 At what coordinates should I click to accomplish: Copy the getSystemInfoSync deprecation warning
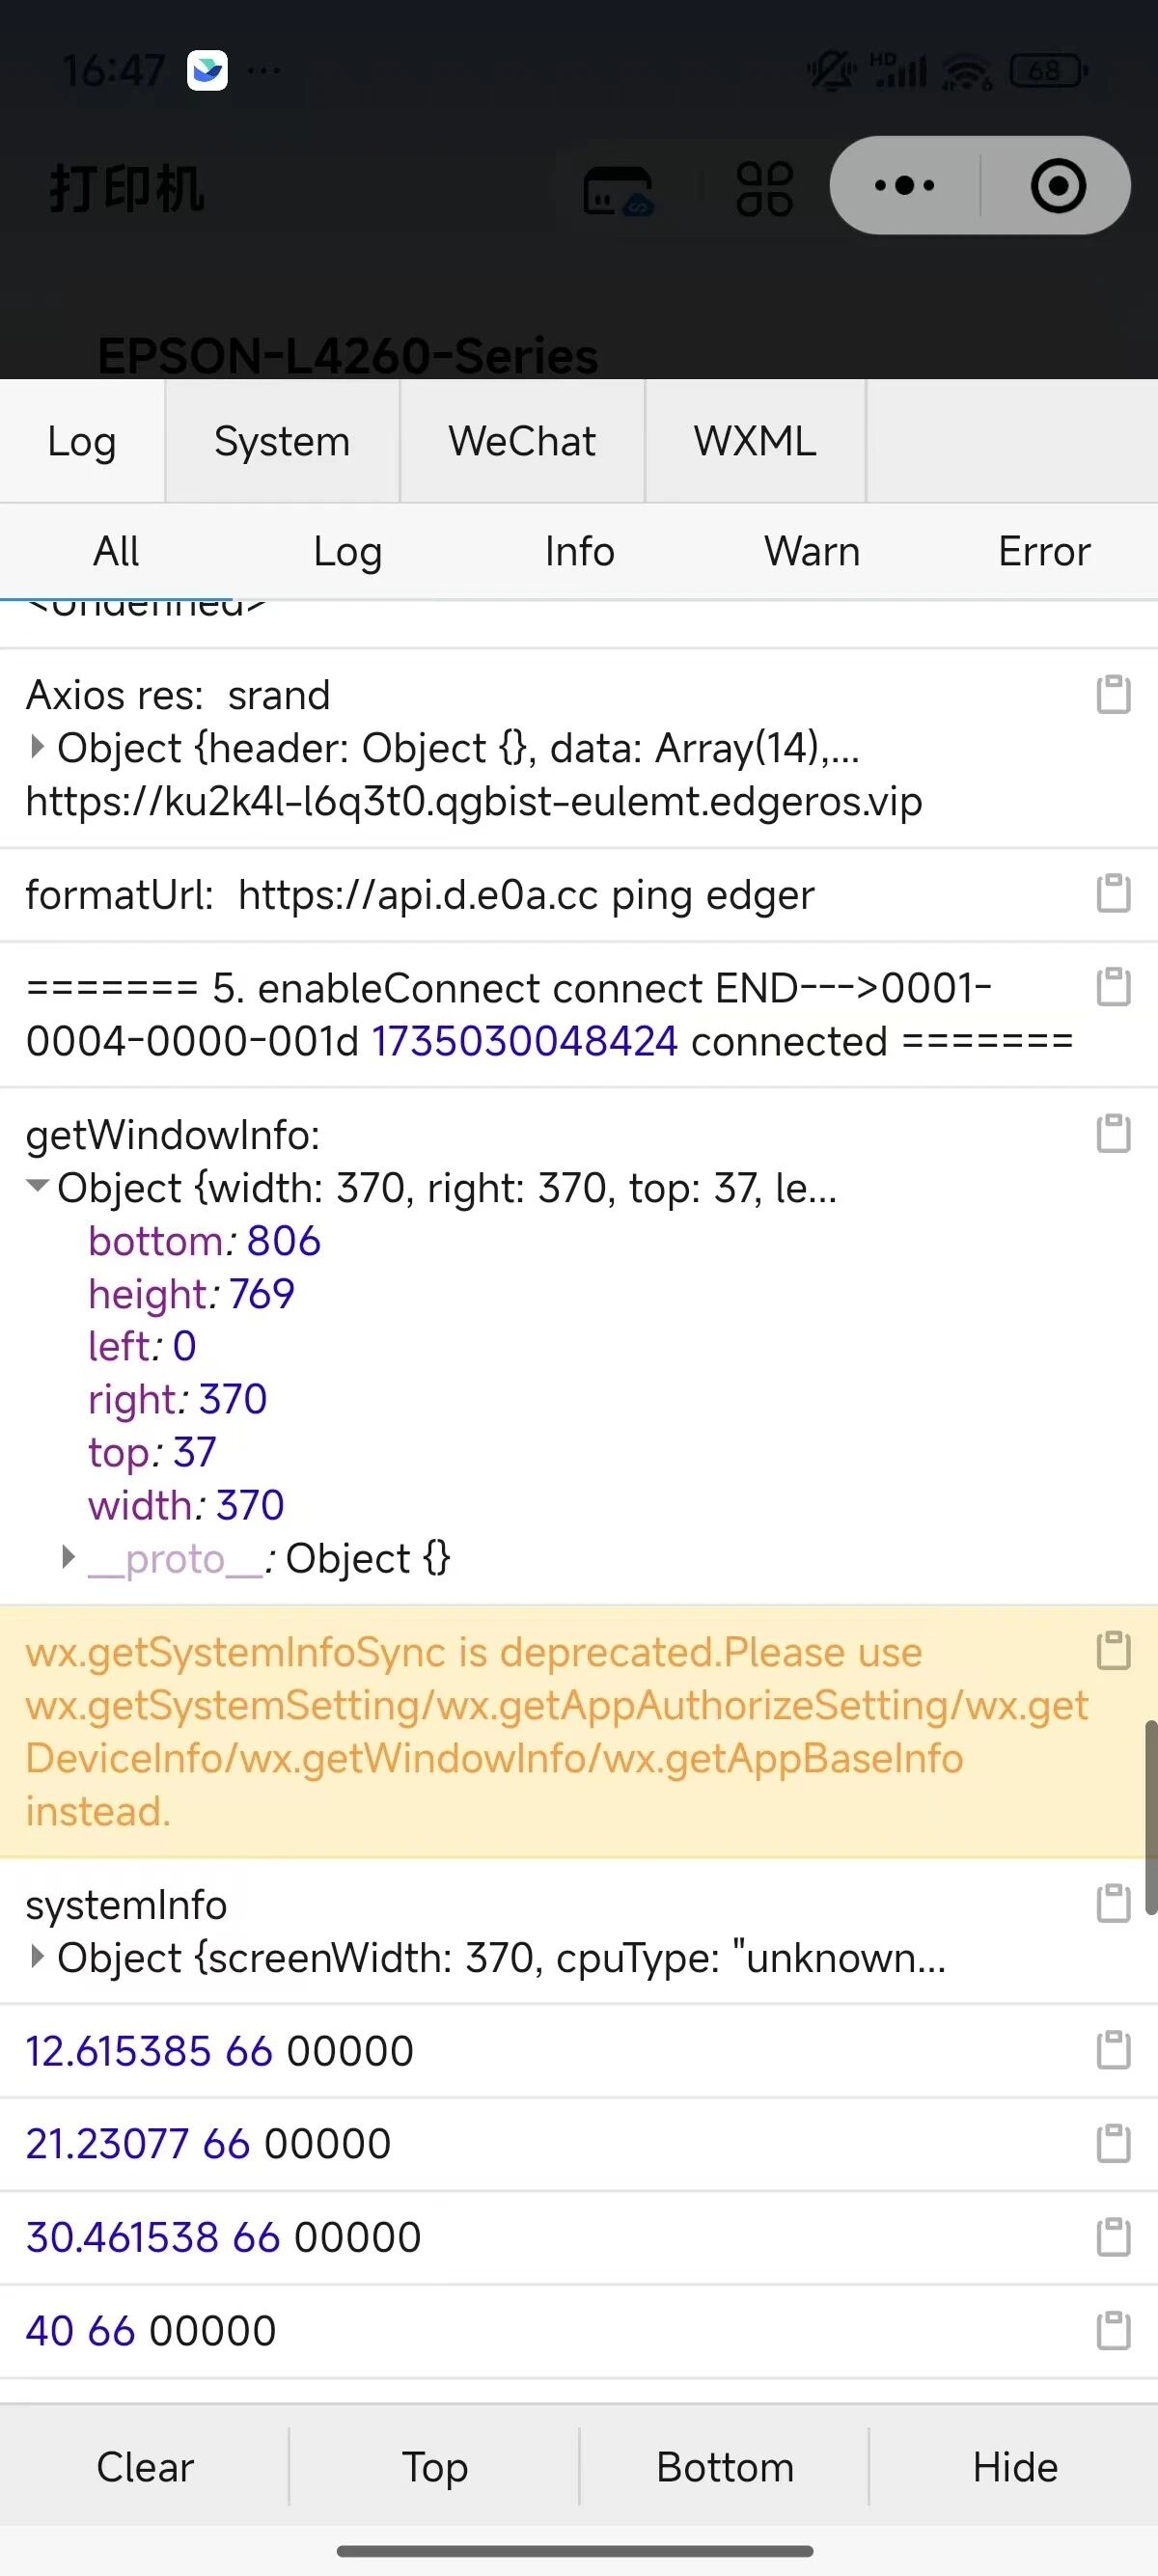click(1113, 1650)
